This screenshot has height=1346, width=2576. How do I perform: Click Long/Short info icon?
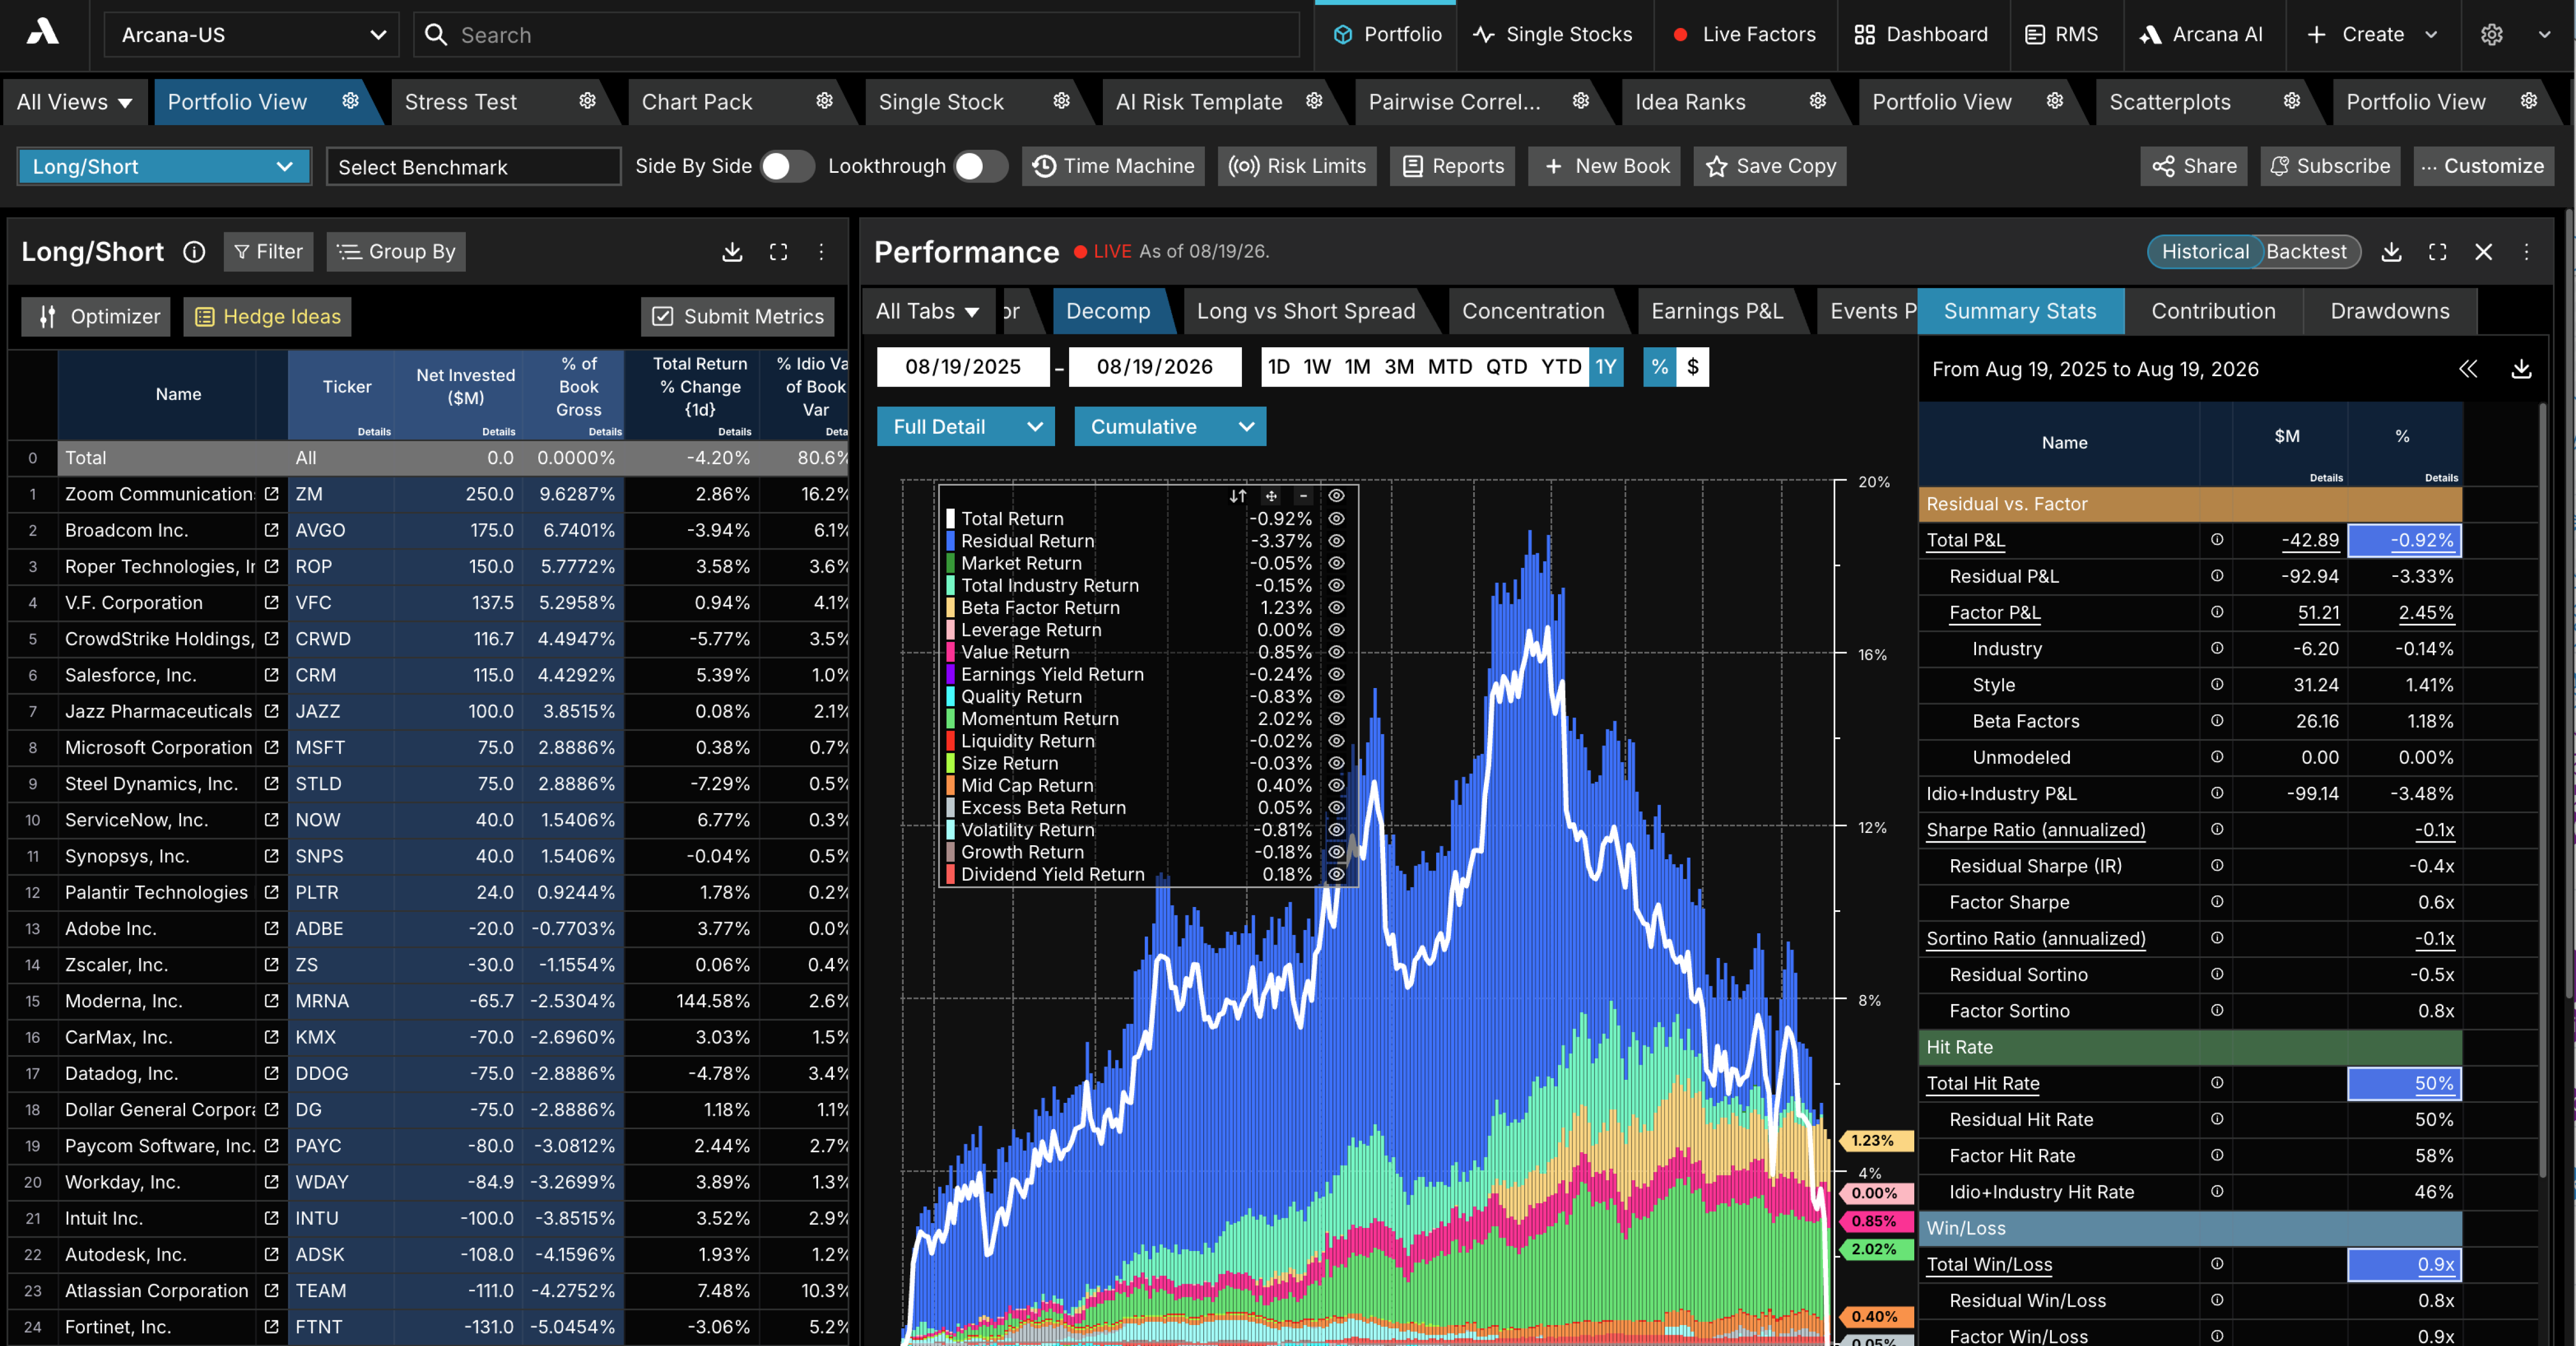point(194,252)
